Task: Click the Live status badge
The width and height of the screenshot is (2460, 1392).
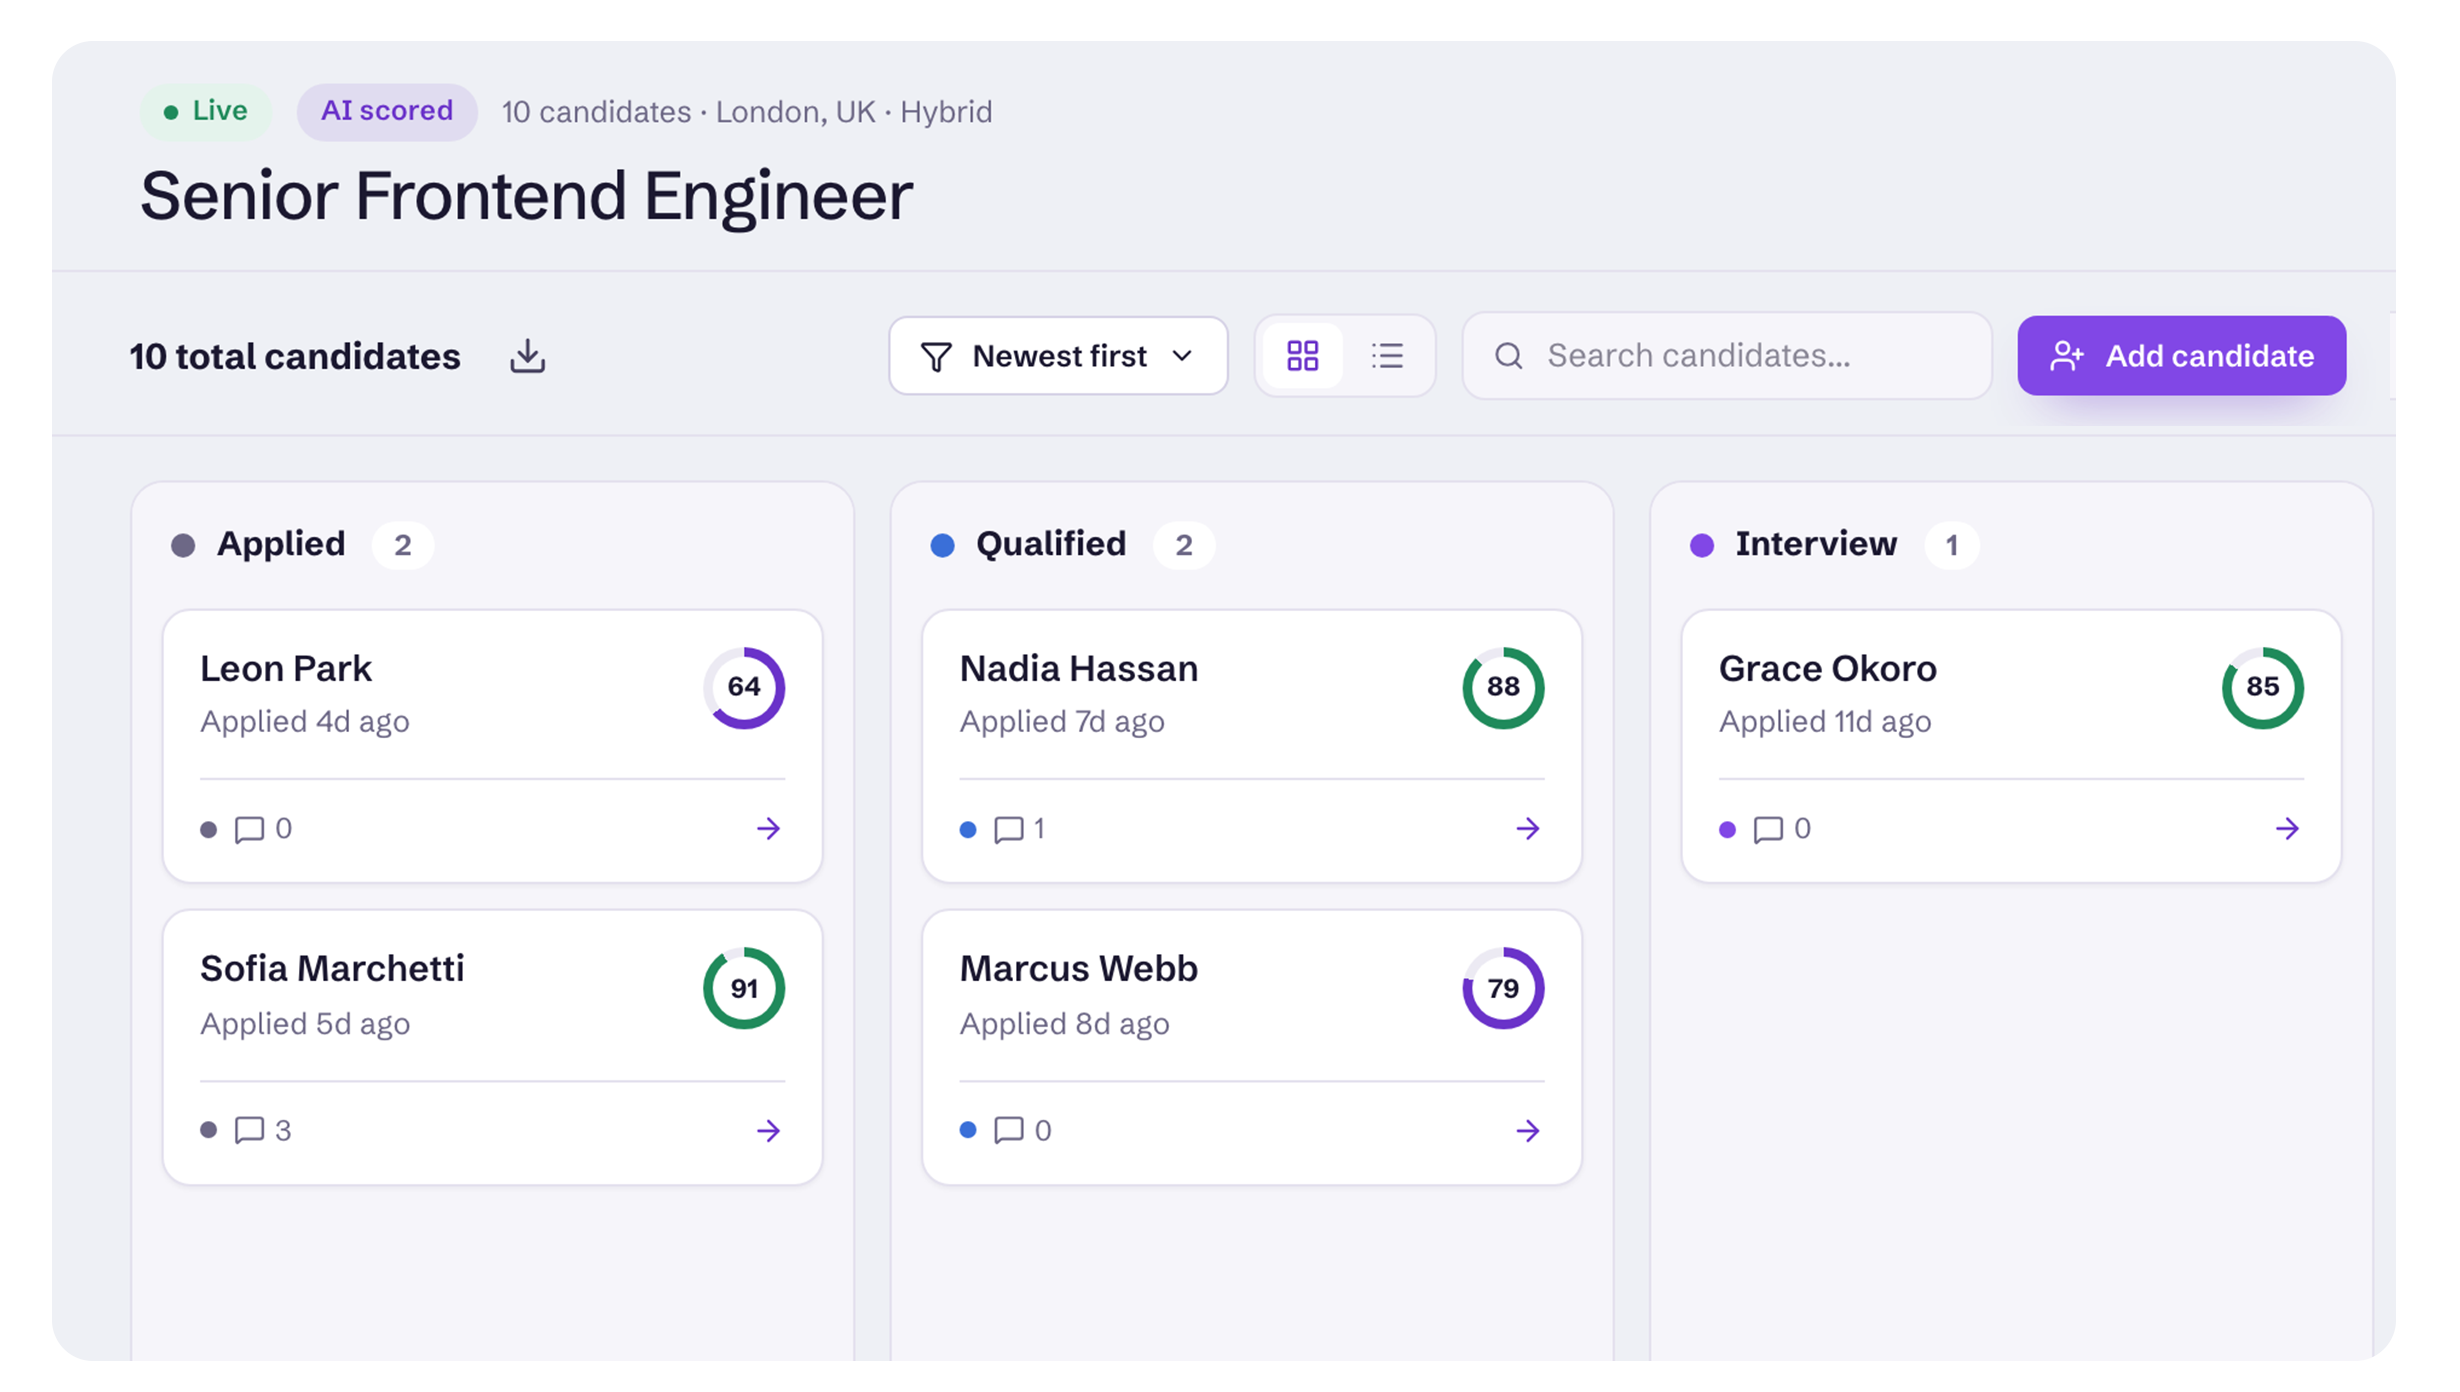Action: [206, 111]
